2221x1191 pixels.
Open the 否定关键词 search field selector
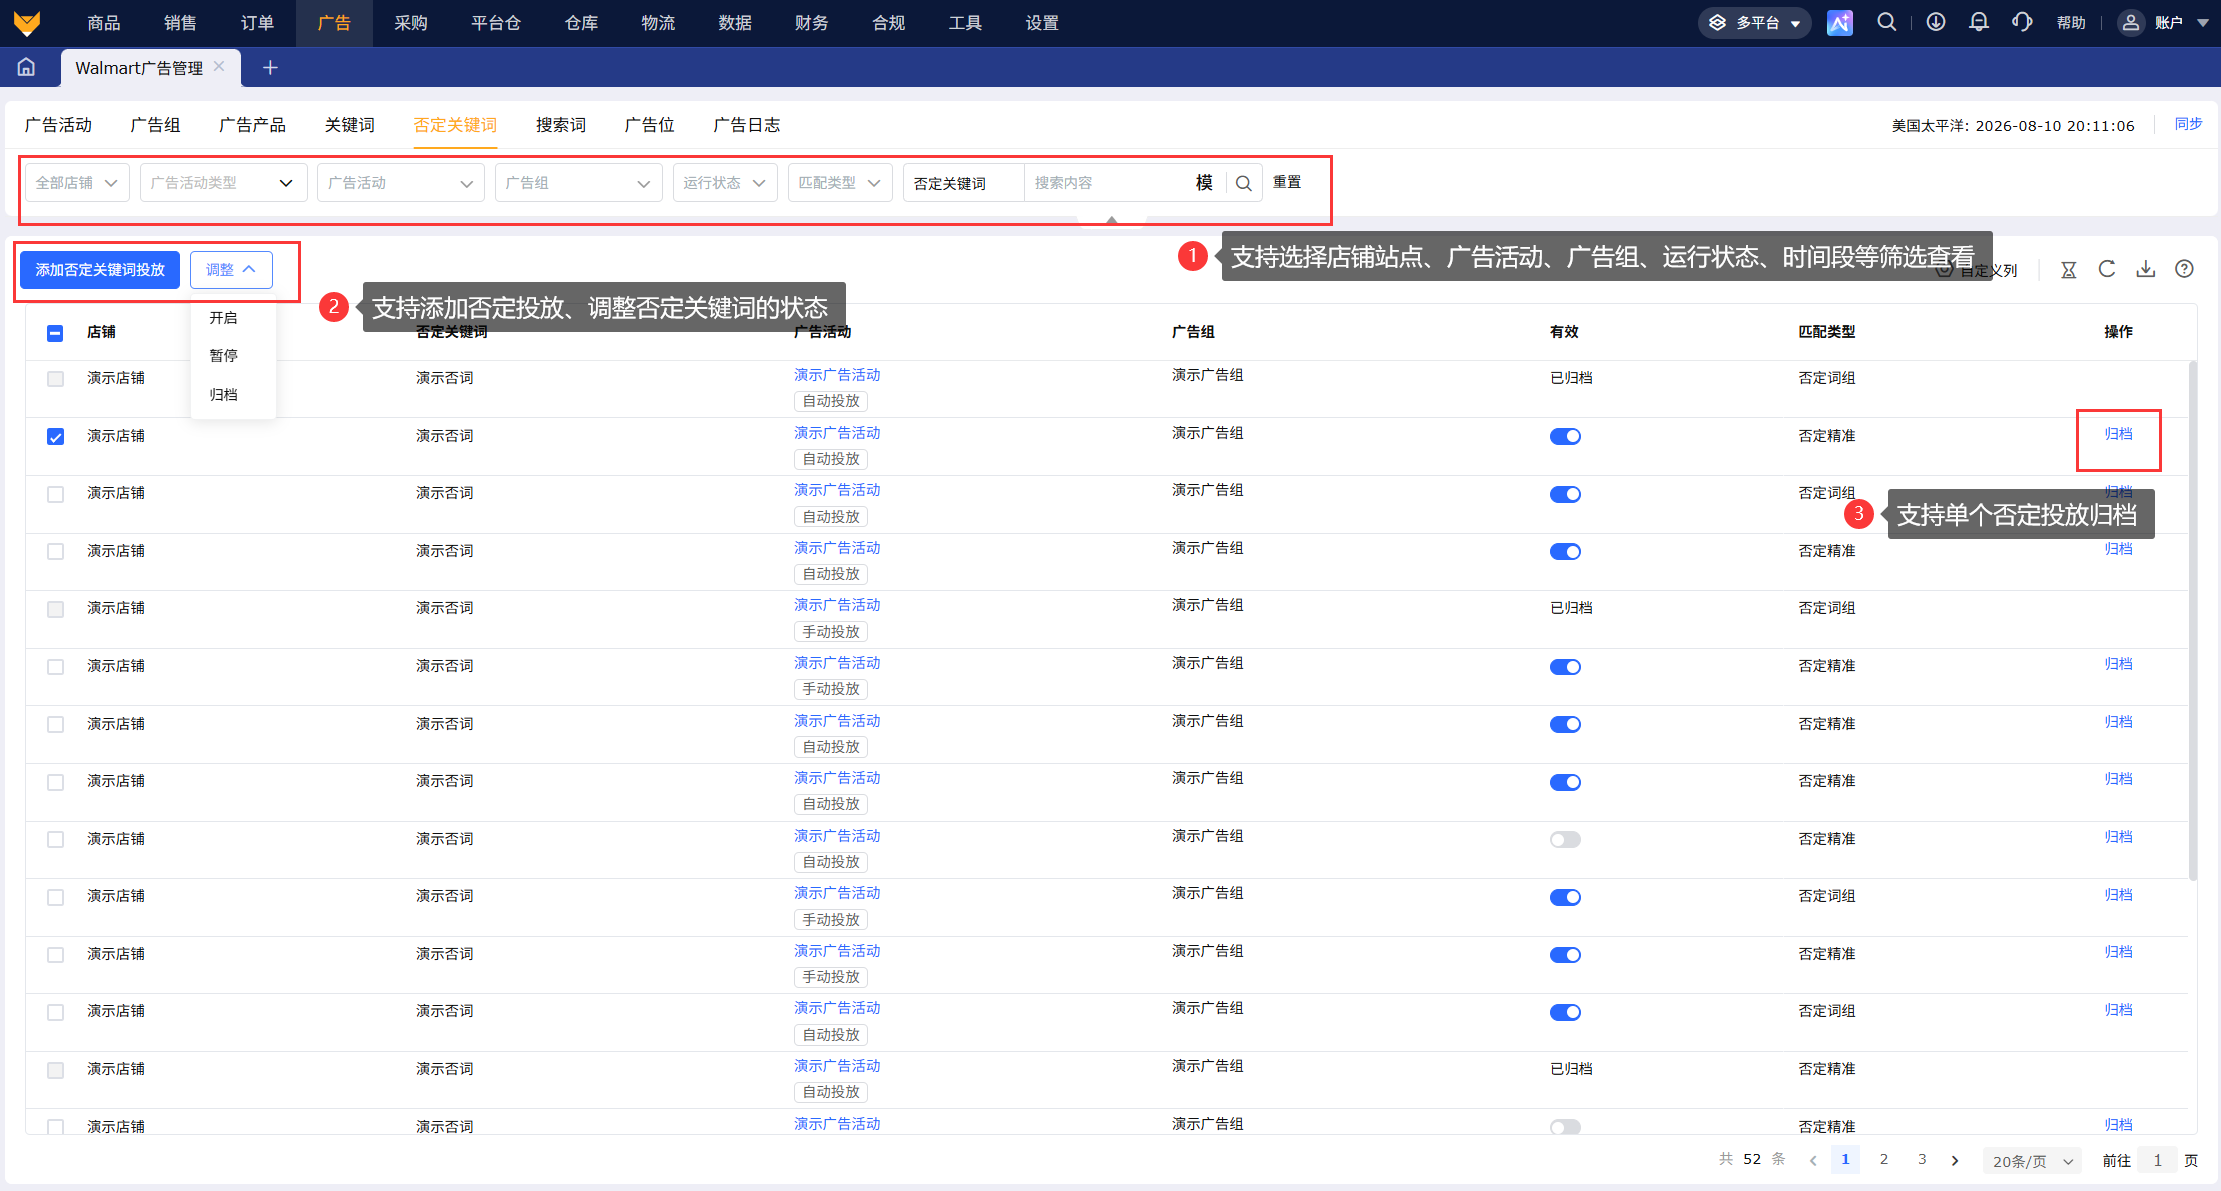(964, 183)
